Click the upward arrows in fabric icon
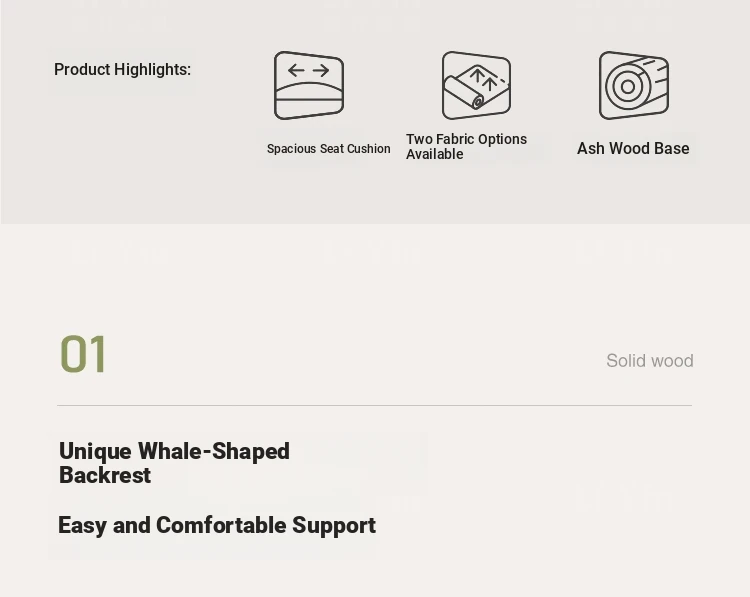 (483, 80)
